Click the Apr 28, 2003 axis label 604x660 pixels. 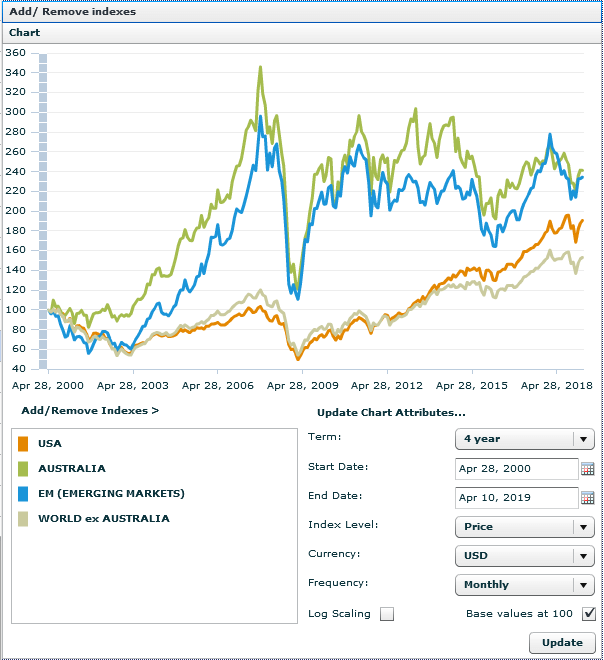point(133,386)
